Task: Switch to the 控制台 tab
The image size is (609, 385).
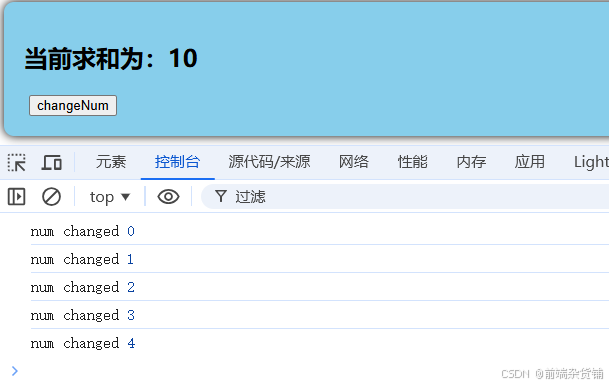Action: tap(177, 162)
